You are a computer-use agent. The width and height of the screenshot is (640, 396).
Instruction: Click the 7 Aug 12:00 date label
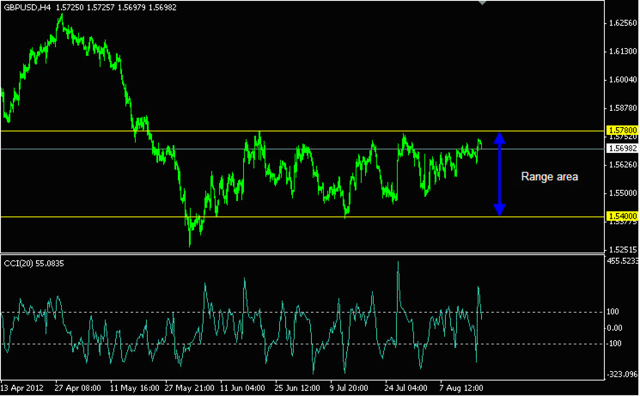click(461, 388)
